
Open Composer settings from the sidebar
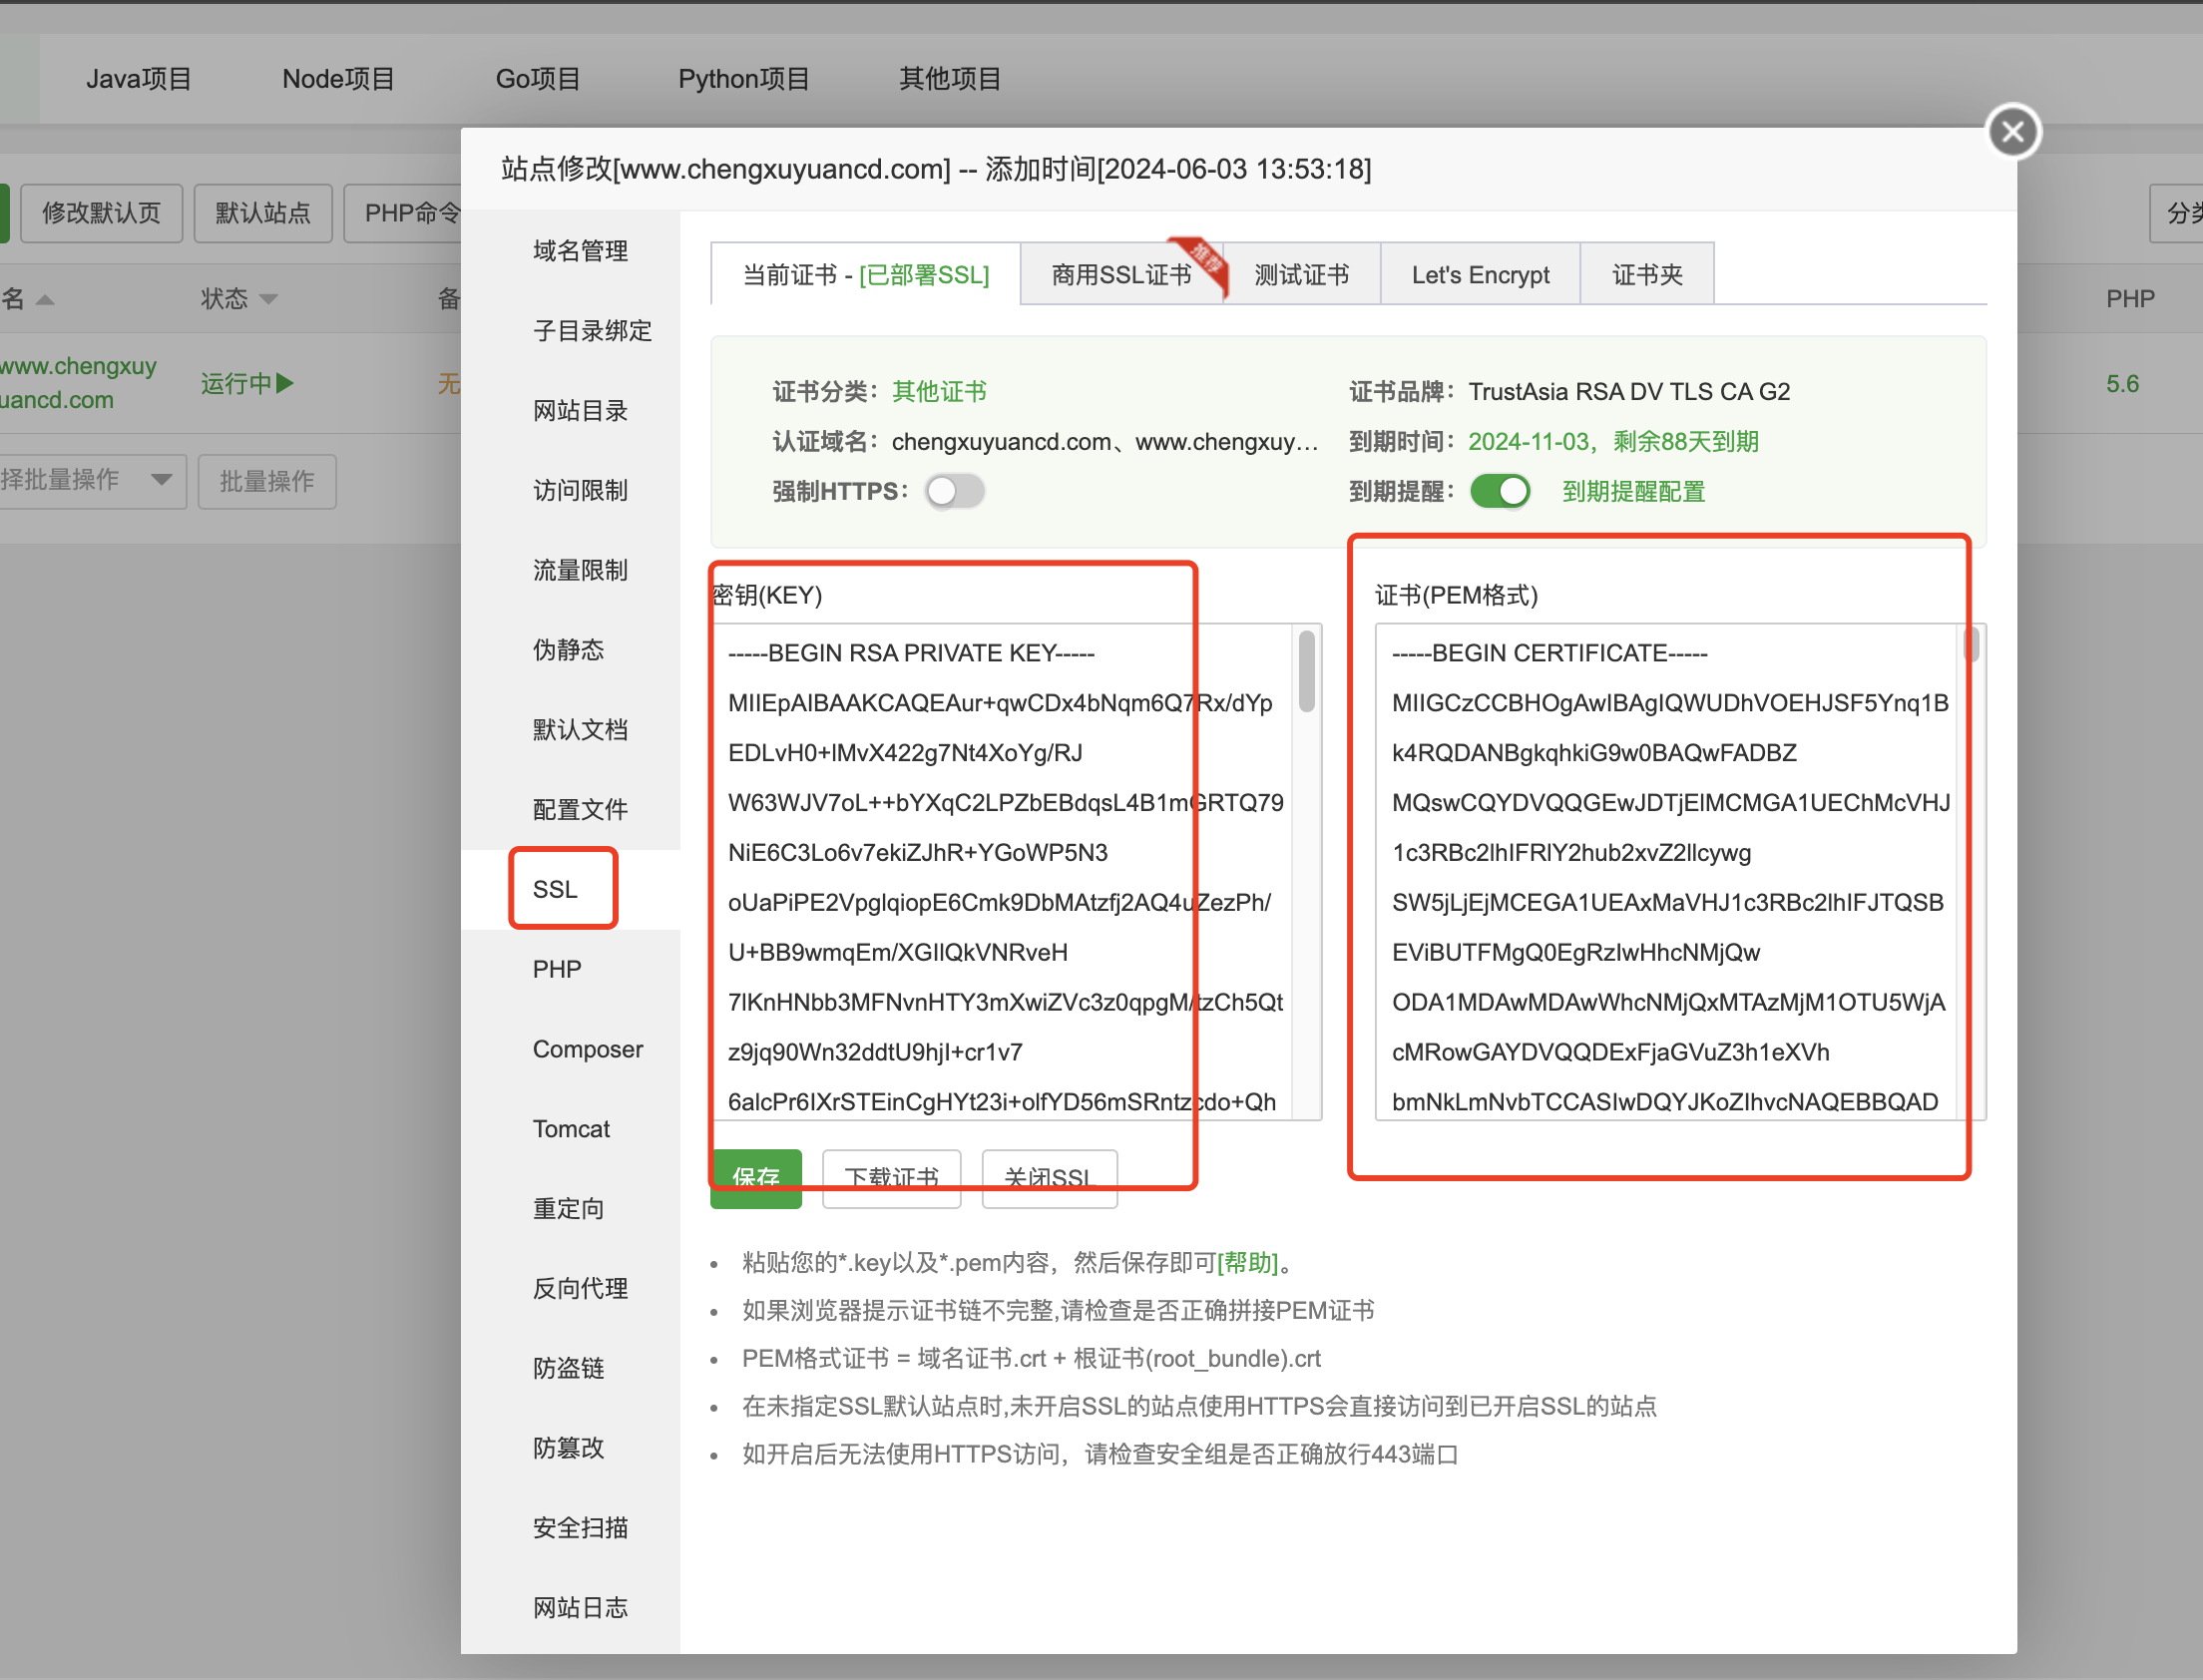(x=587, y=1048)
